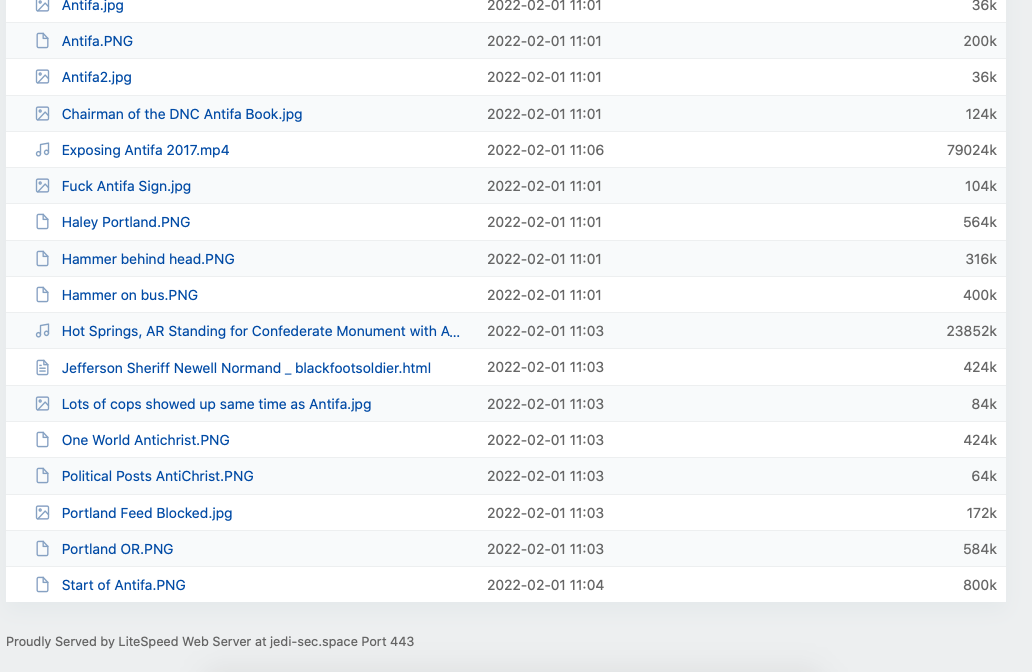Viewport: 1032px width, 672px height.
Task: Open Lots of cops showed up same time as Antifa.jpg
Action: point(217,404)
